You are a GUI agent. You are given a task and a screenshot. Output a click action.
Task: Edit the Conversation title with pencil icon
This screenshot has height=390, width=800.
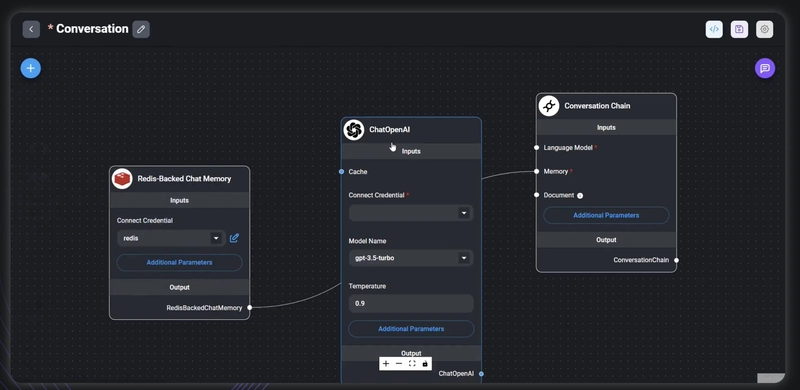[x=141, y=29]
